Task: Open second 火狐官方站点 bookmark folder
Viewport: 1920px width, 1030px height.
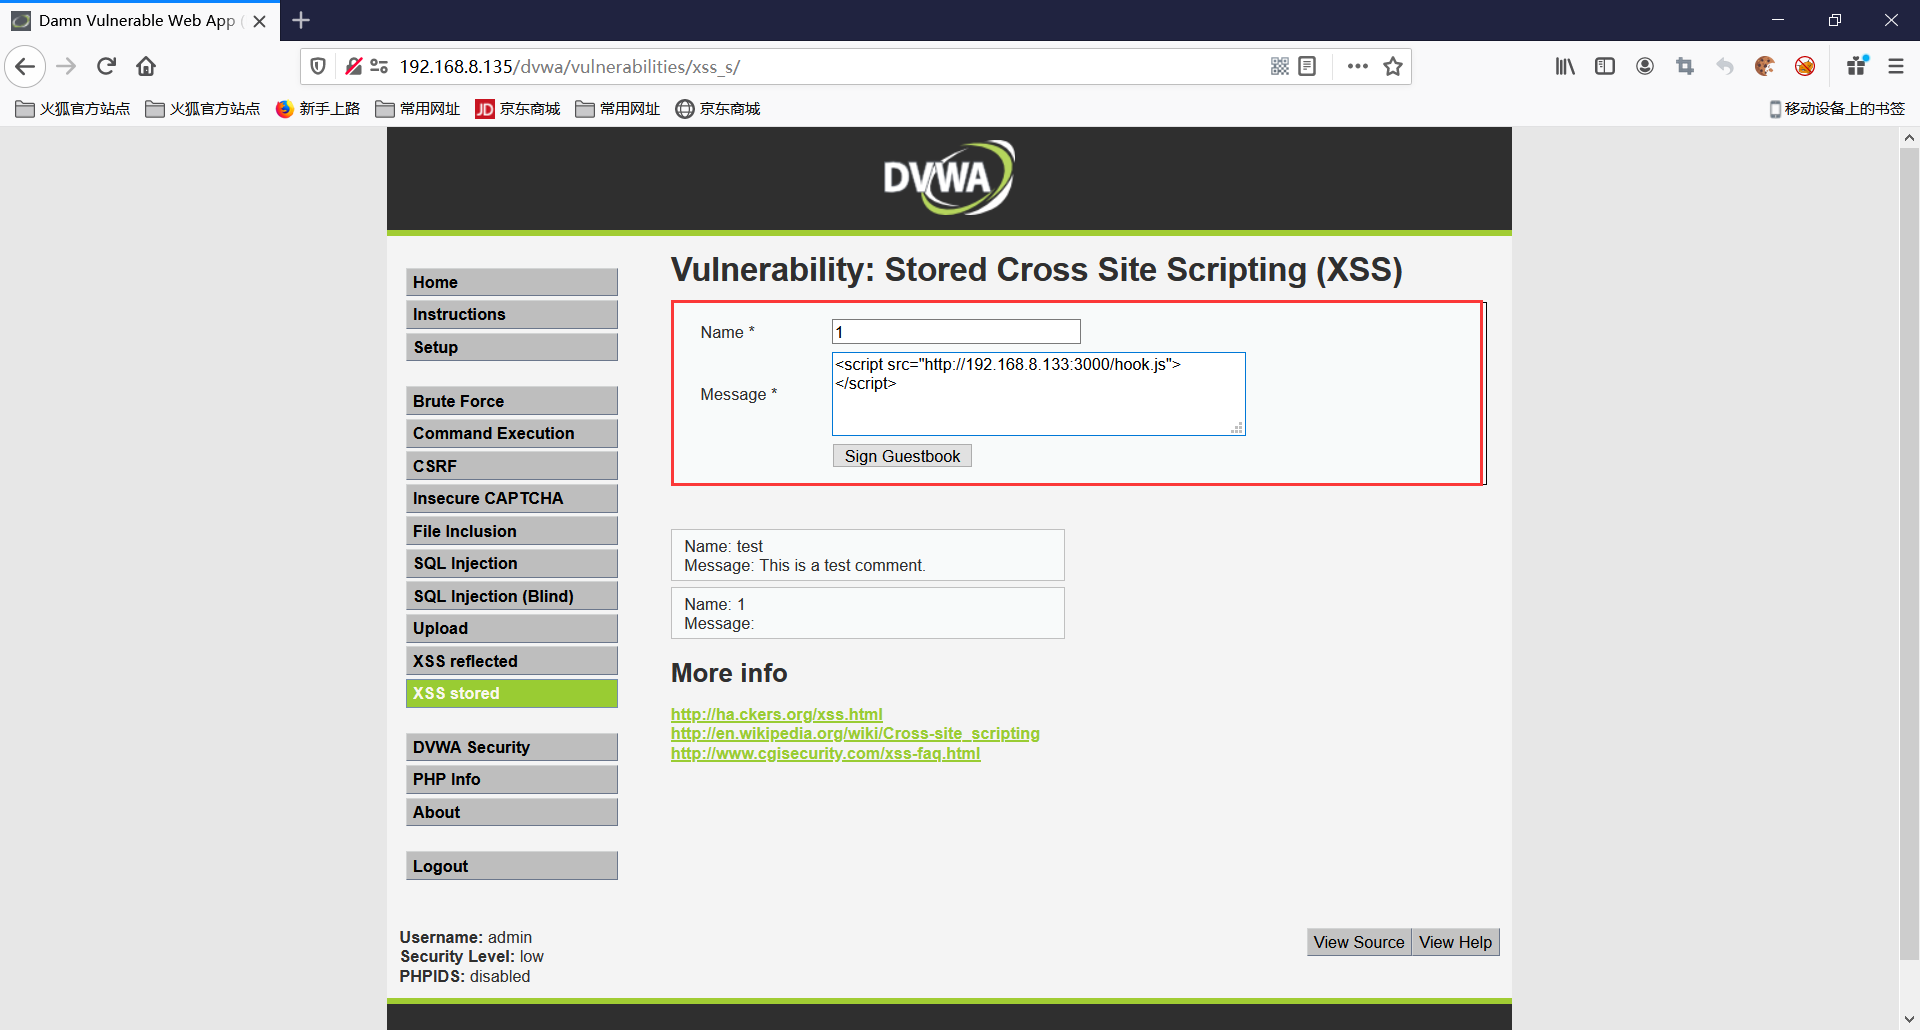Action: pos(203,108)
